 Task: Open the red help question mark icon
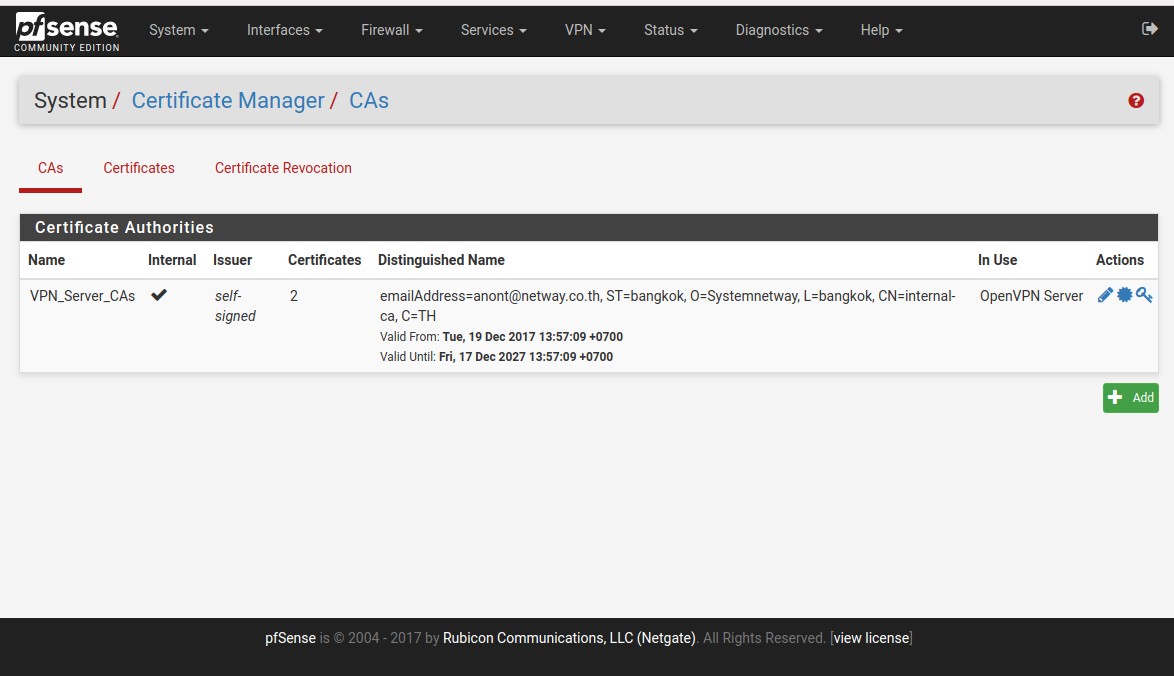click(x=1136, y=101)
